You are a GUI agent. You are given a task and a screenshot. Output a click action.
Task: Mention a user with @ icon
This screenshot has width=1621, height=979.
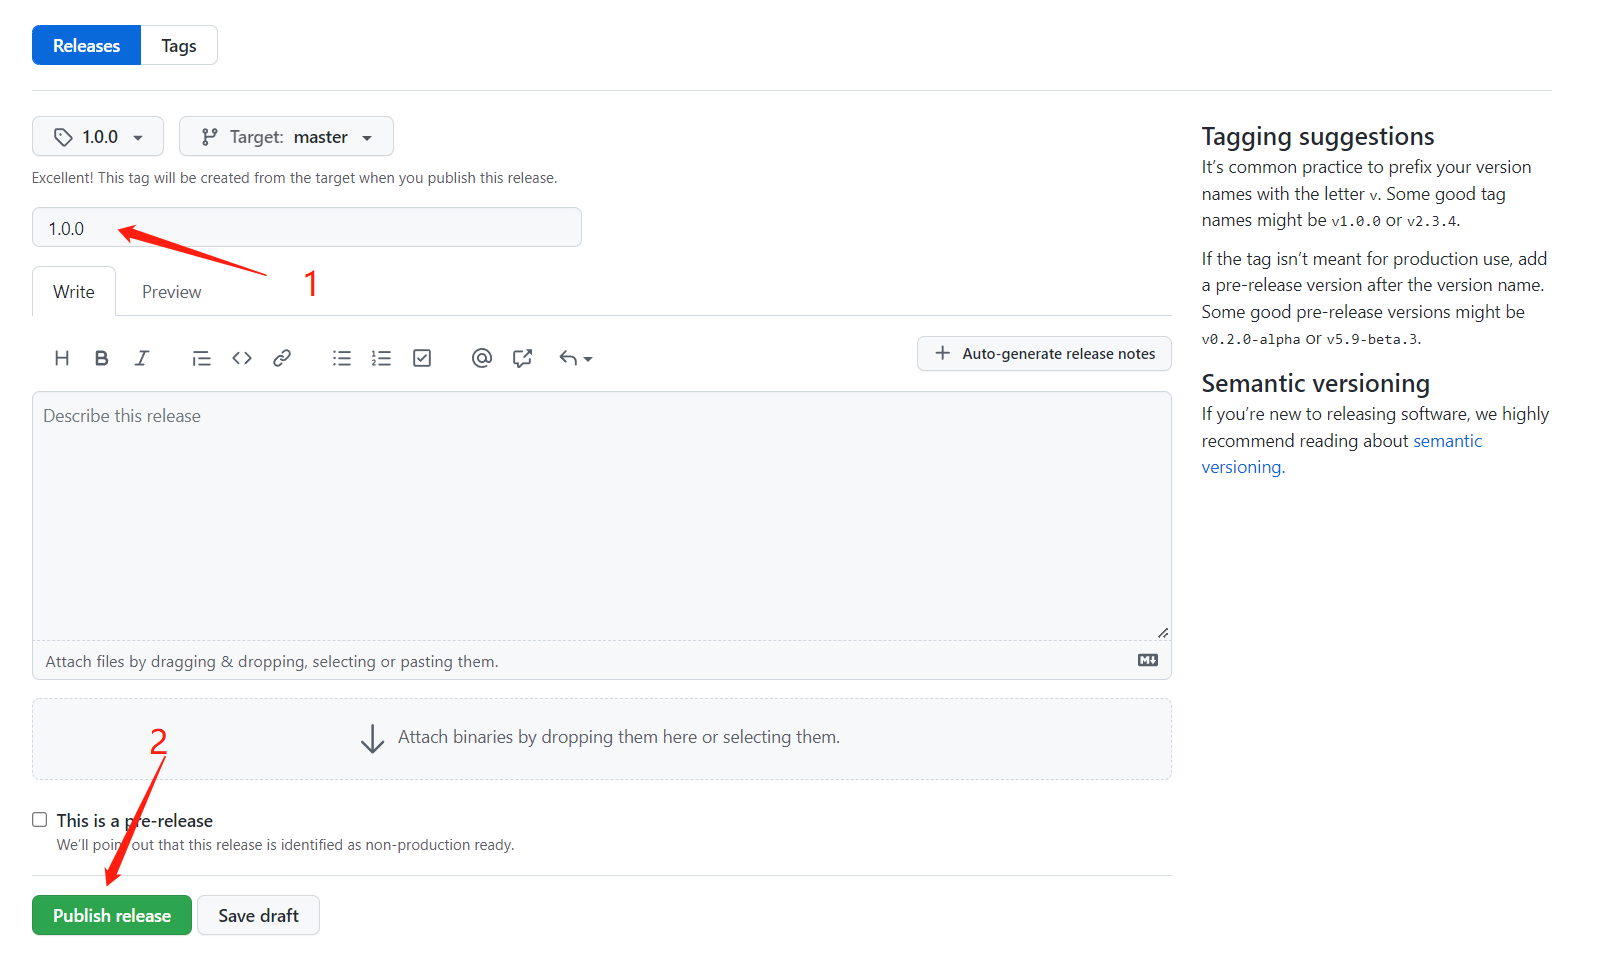click(482, 358)
